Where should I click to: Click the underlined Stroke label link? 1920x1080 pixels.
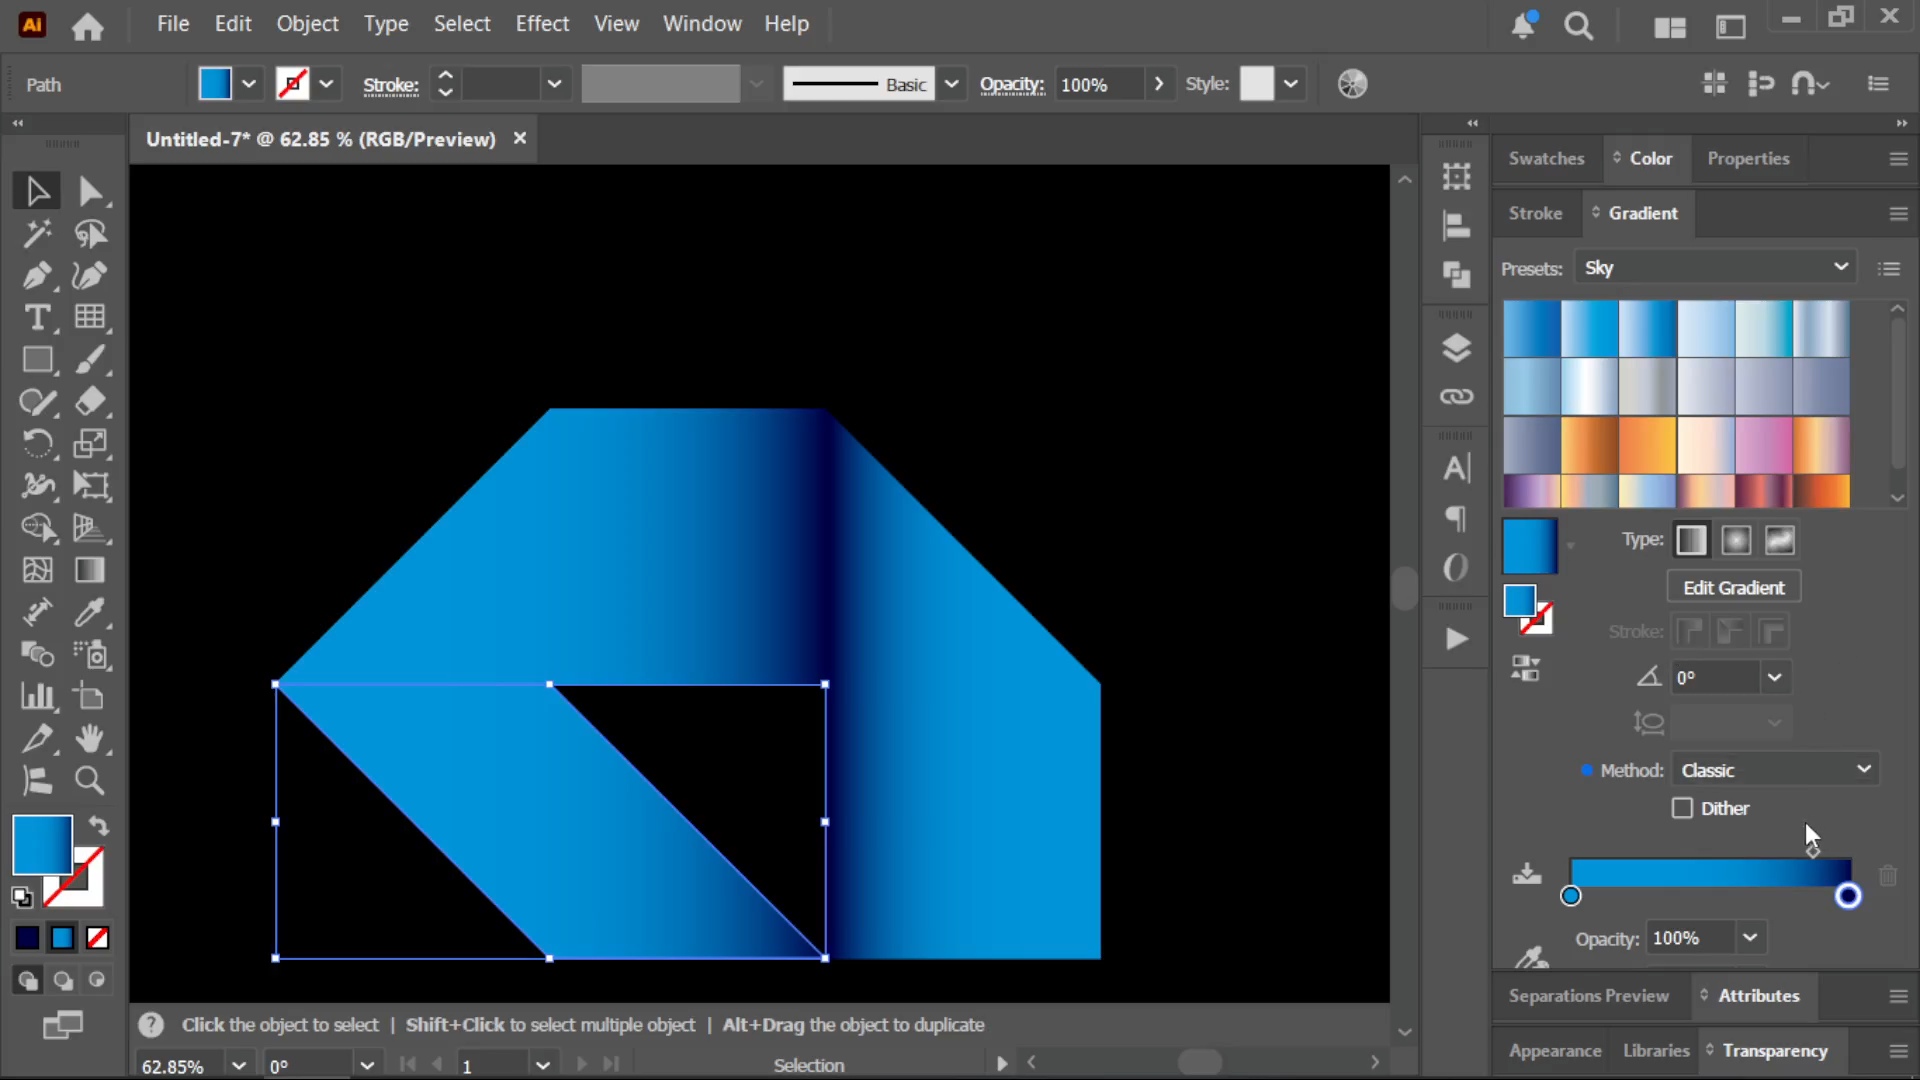[x=390, y=86]
